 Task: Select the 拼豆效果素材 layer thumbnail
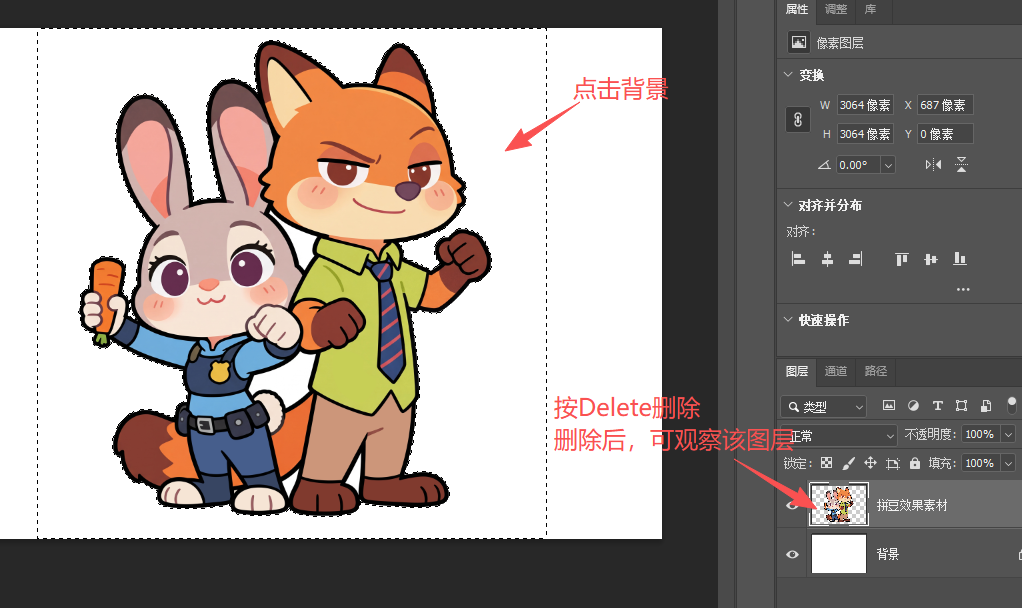pos(839,504)
